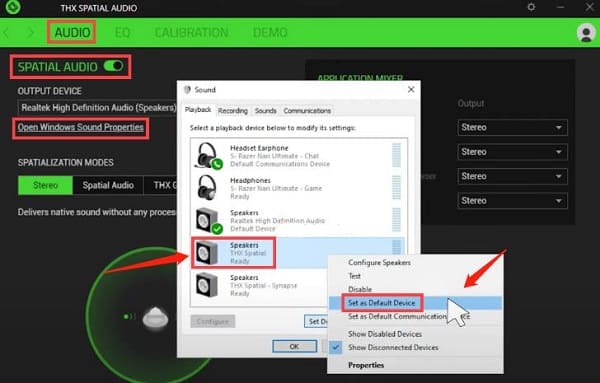Image resolution: width=600 pixels, height=383 pixels.
Task: Open the Output Device Realtek dropdown
Action: 98,108
